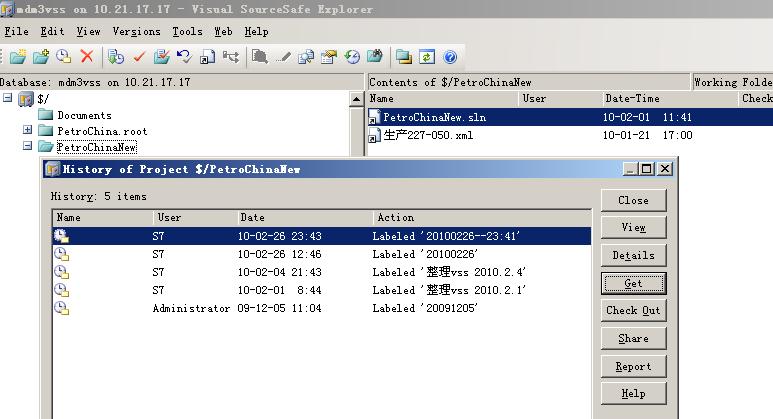Open the Versions menu

pos(137,32)
